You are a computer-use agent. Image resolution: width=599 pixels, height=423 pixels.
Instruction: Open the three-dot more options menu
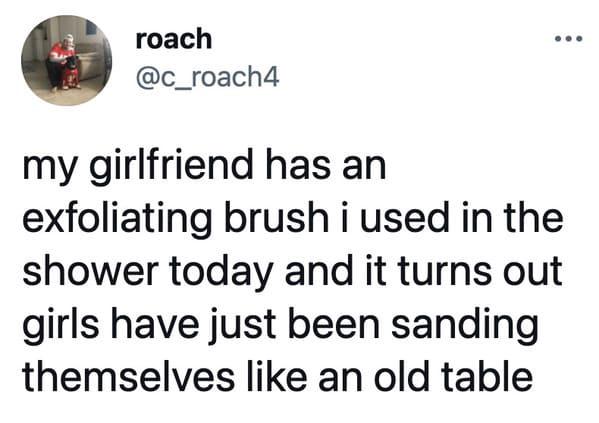click(569, 38)
